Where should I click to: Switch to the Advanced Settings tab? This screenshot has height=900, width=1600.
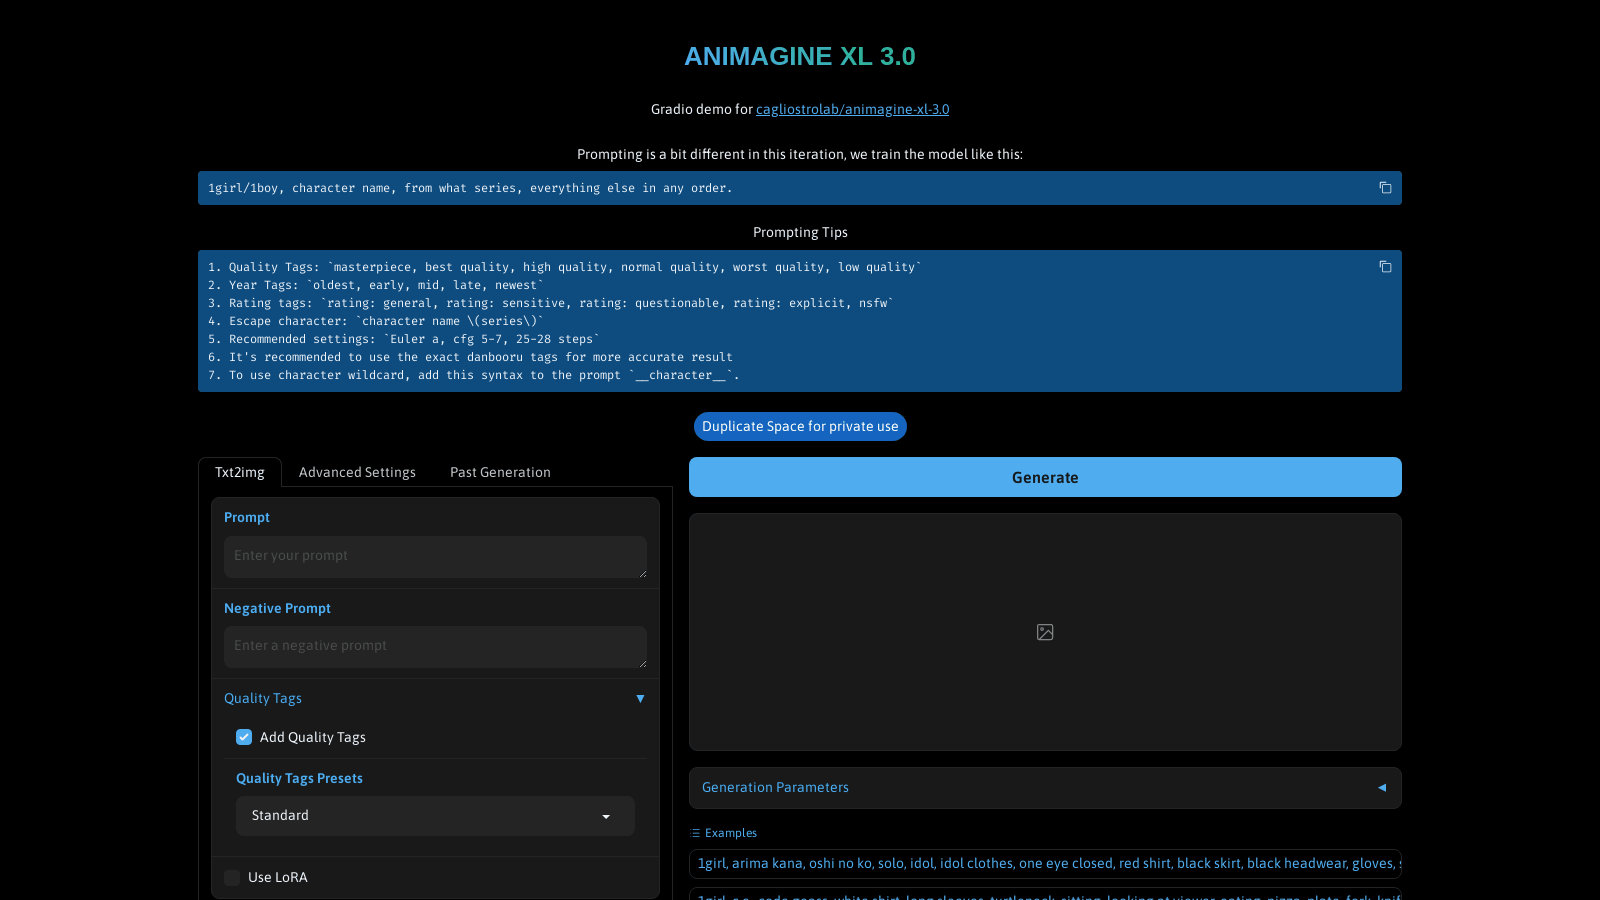coord(357,472)
